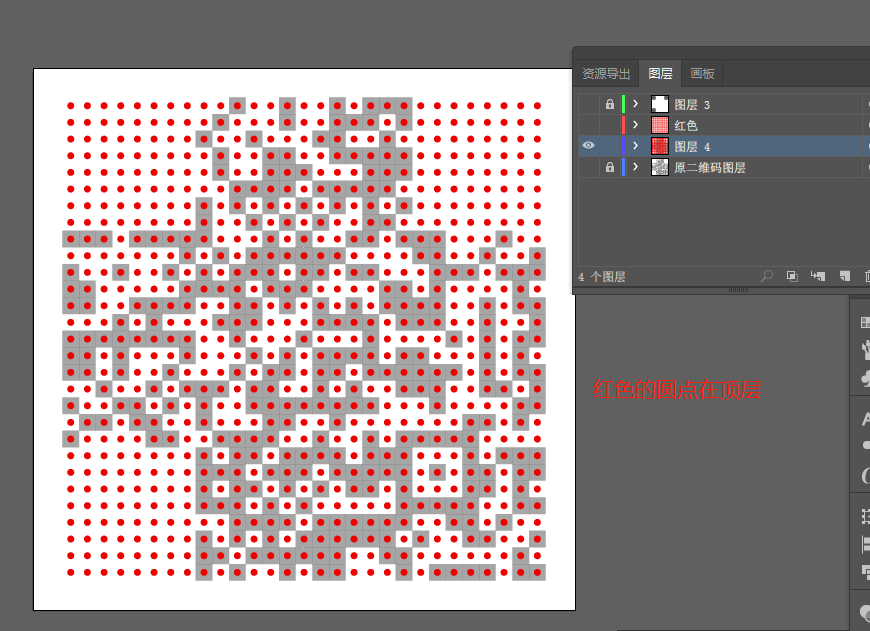Select the layer named 原二维码图层
This screenshot has height=631, width=870.
tap(710, 168)
